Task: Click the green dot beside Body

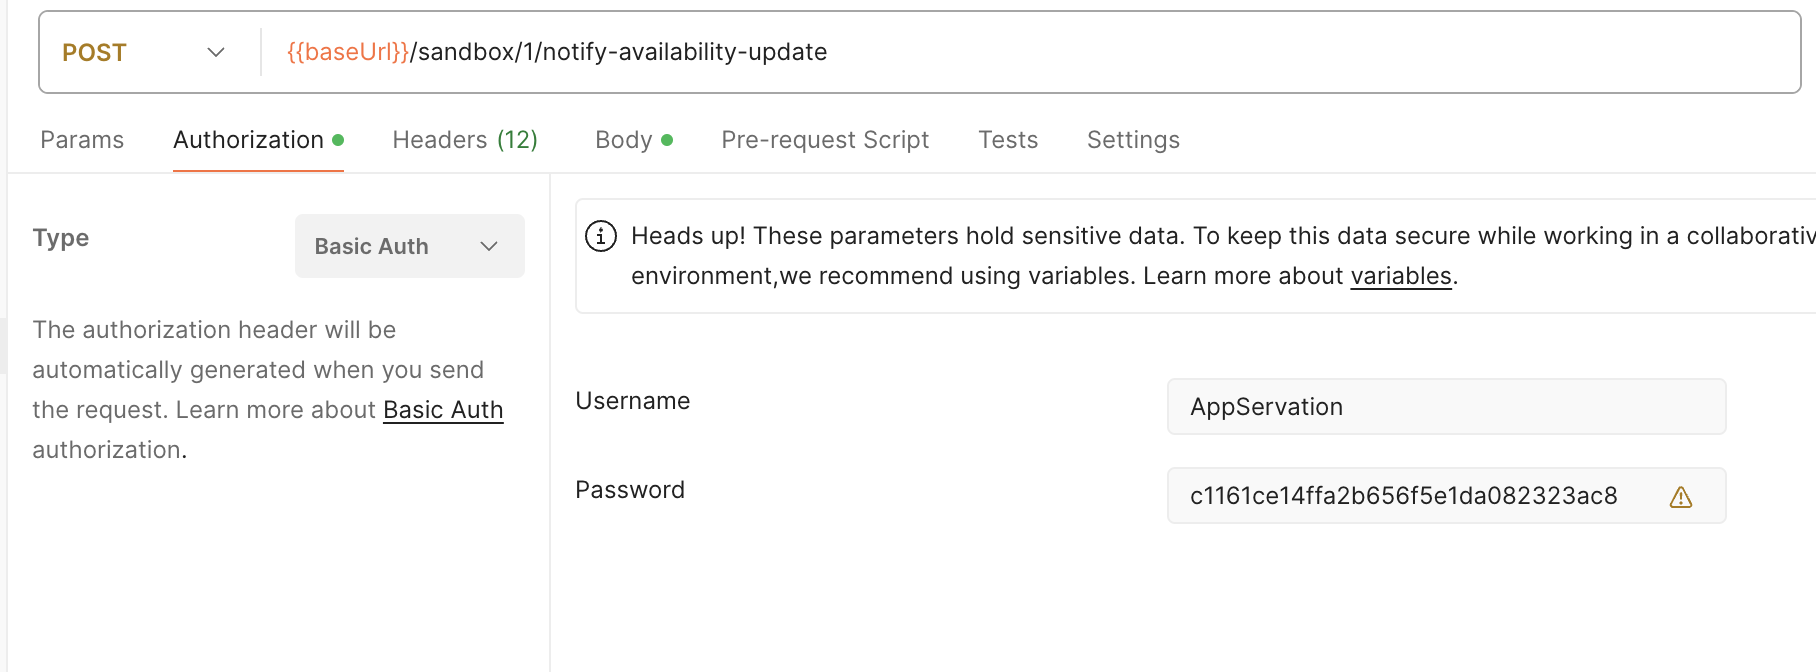Action: pos(667,140)
